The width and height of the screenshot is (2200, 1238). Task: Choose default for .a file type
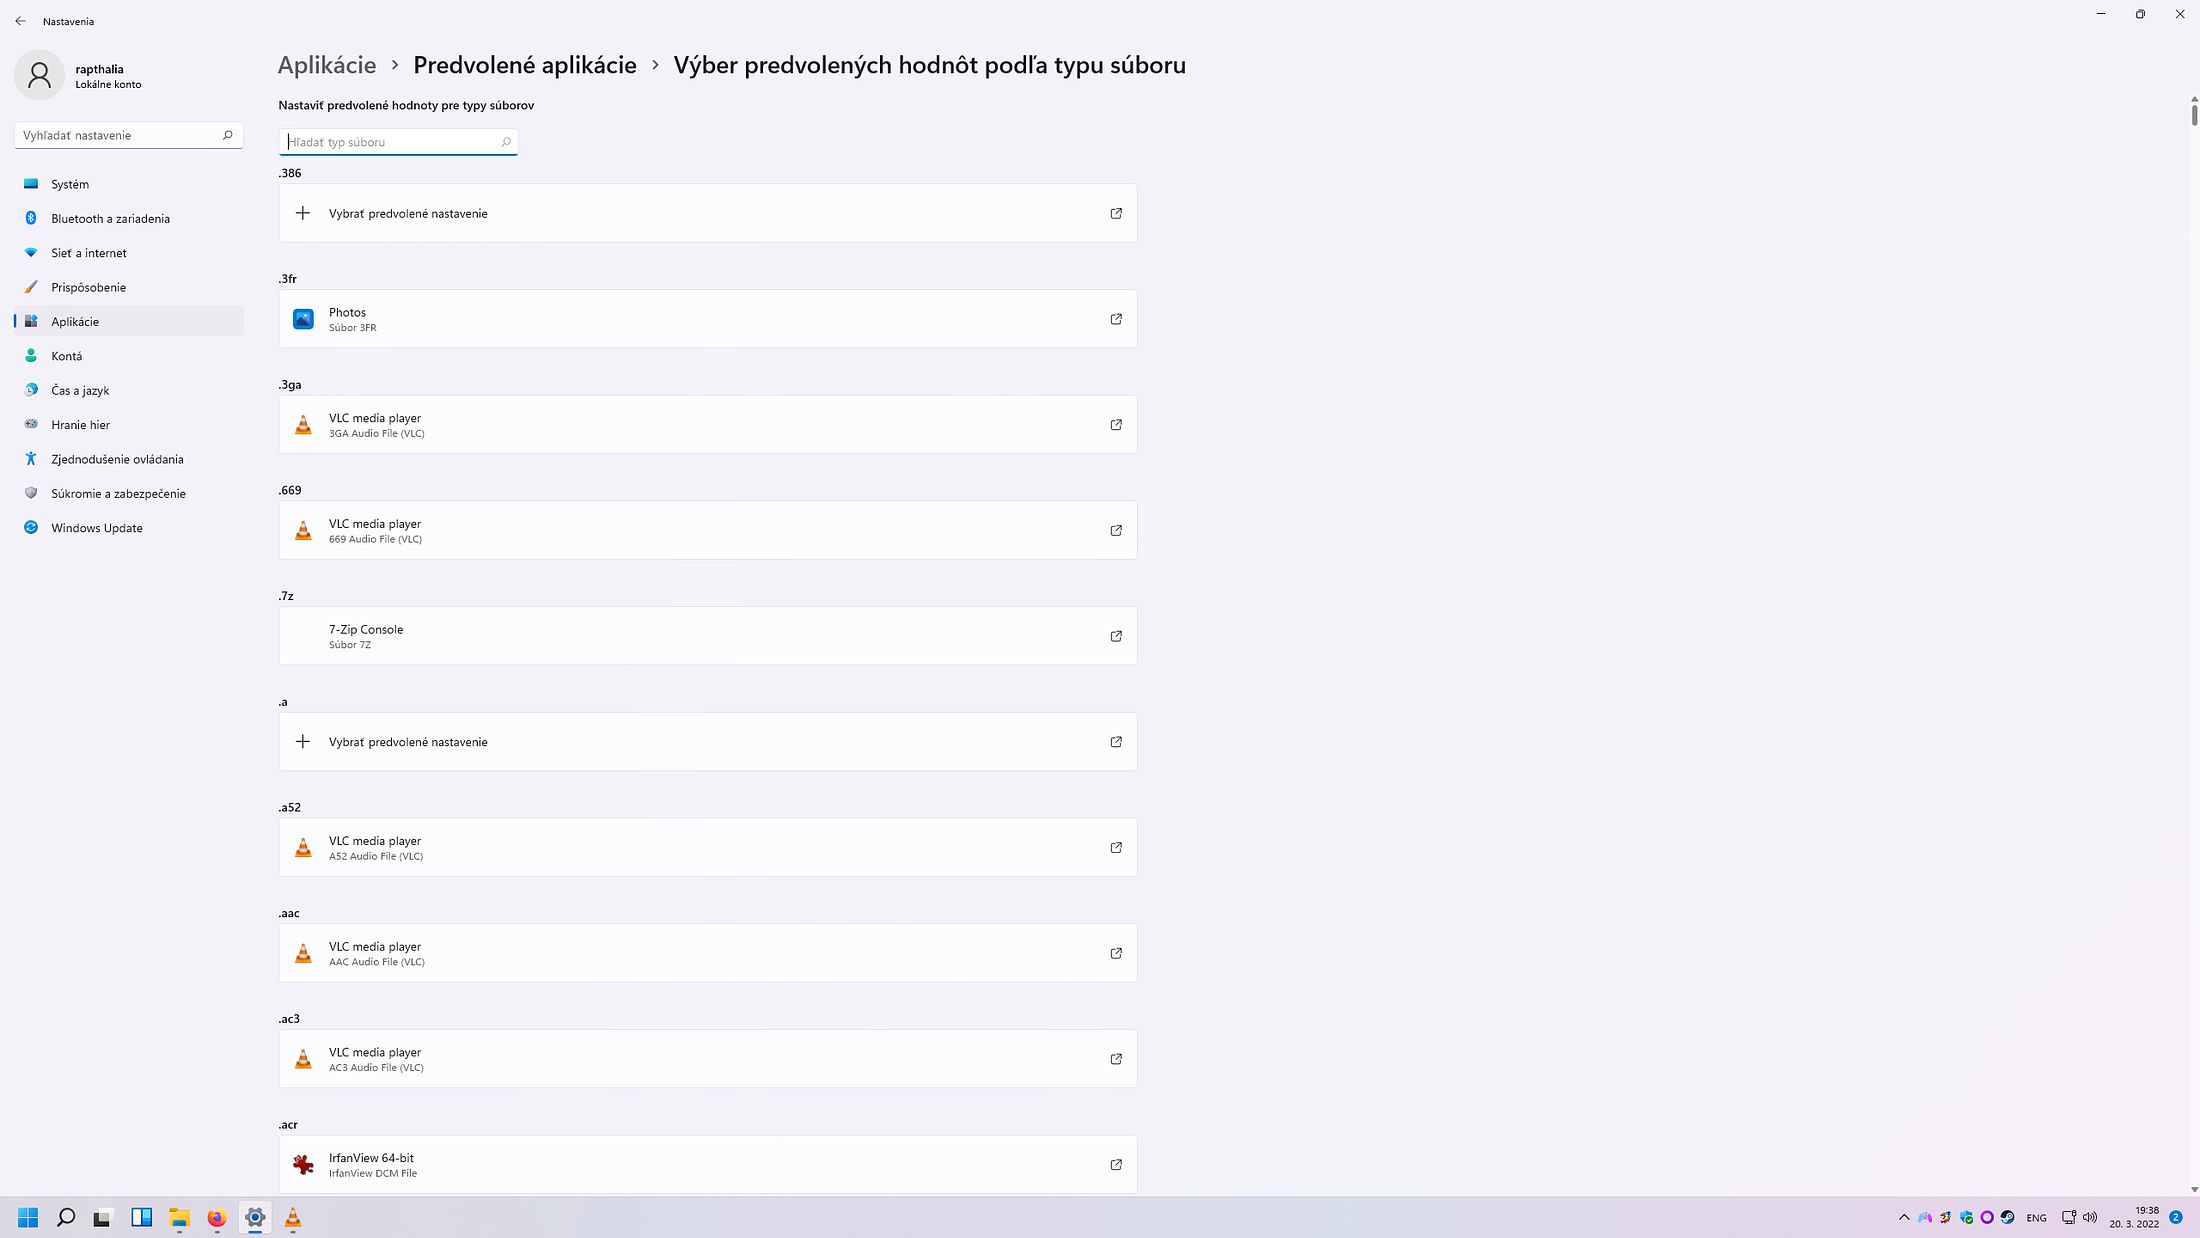pyautogui.click(x=708, y=742)
